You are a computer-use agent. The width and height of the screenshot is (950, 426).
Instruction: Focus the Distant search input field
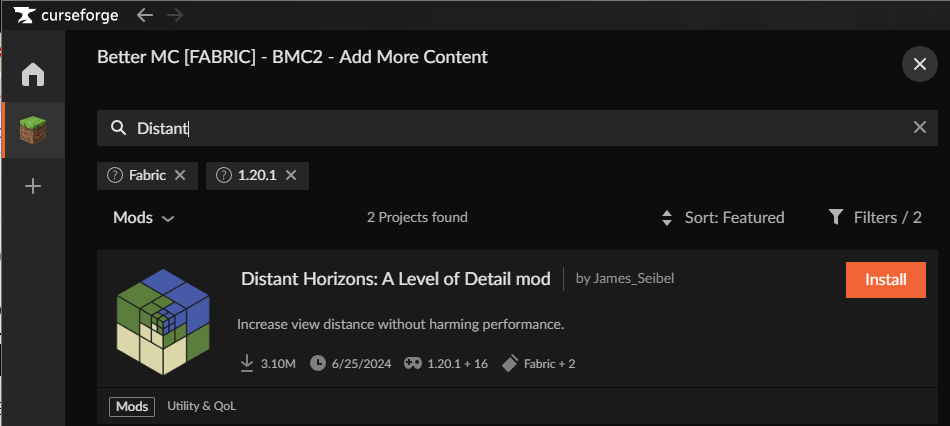[x=517, y=128]
